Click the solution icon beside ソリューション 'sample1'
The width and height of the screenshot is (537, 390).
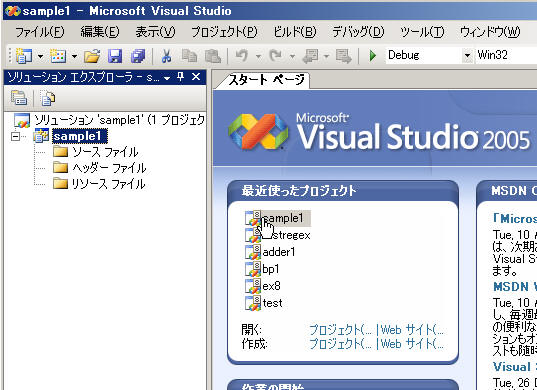pos(22,121)
